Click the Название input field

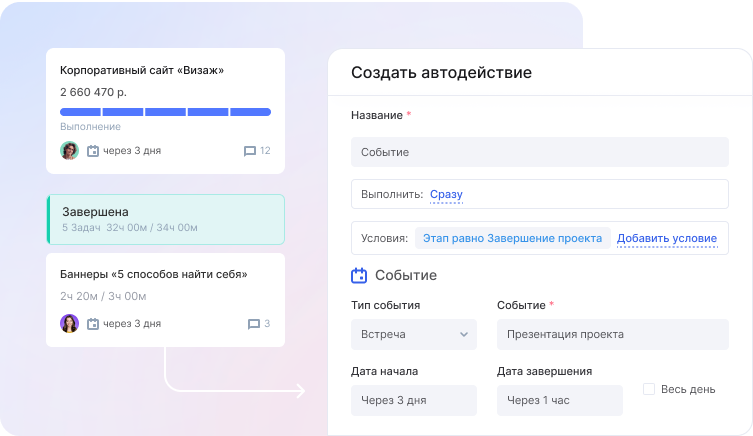[x=539, y=152]
